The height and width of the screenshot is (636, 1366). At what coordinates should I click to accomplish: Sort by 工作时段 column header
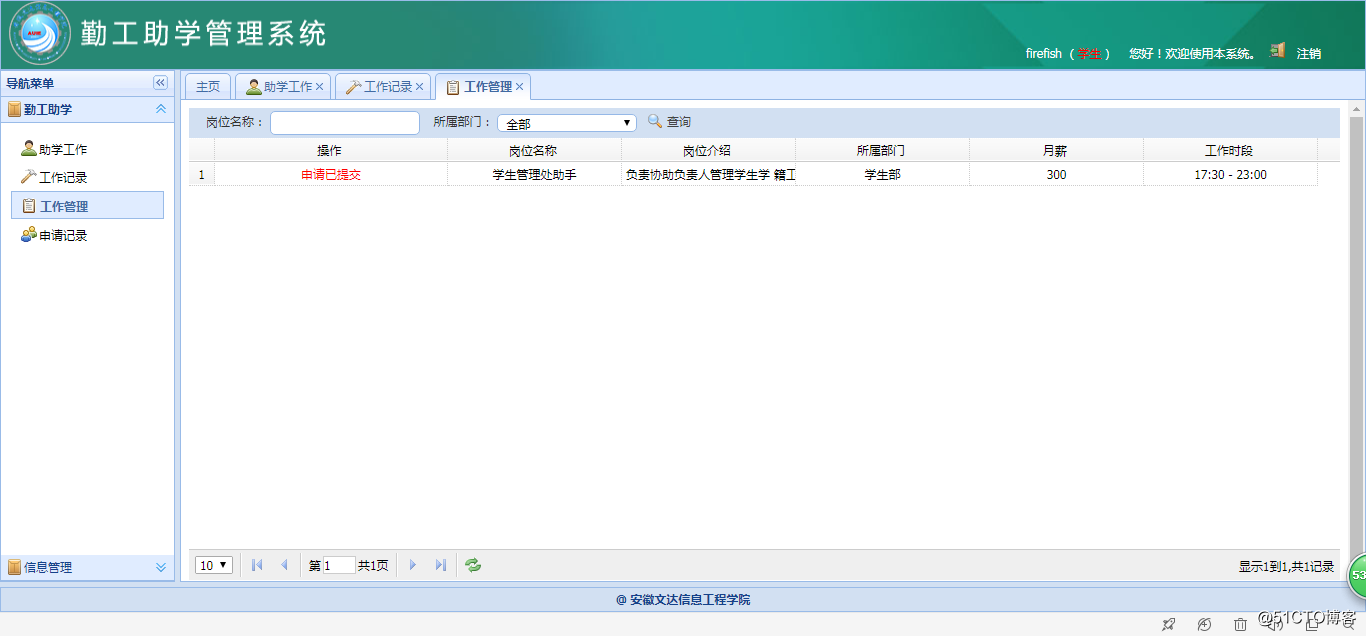tap(1229, 150)
